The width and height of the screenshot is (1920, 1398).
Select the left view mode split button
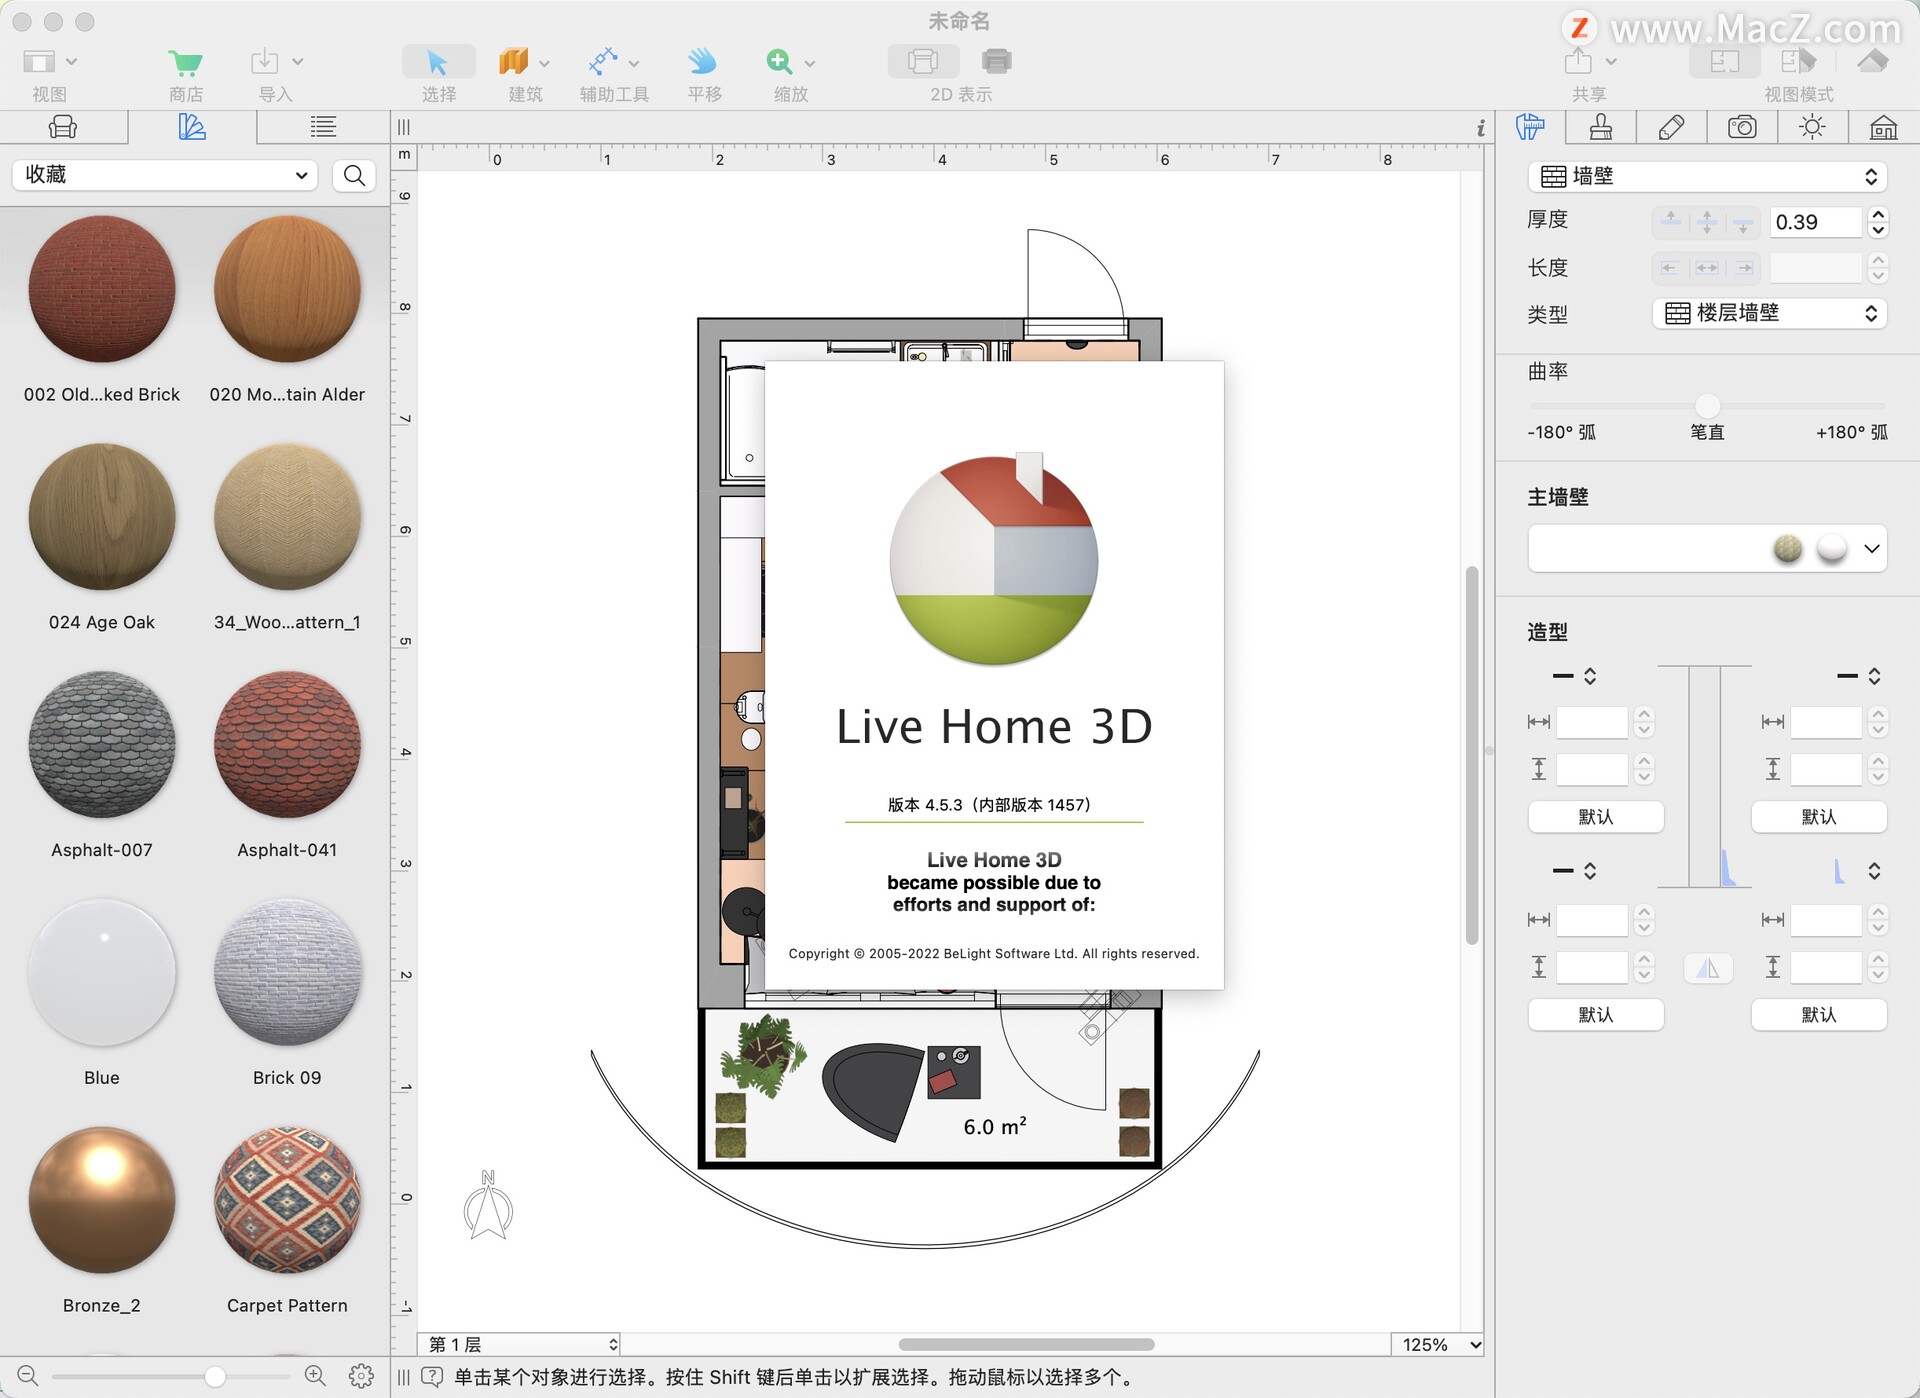[x=1725, y=62]
